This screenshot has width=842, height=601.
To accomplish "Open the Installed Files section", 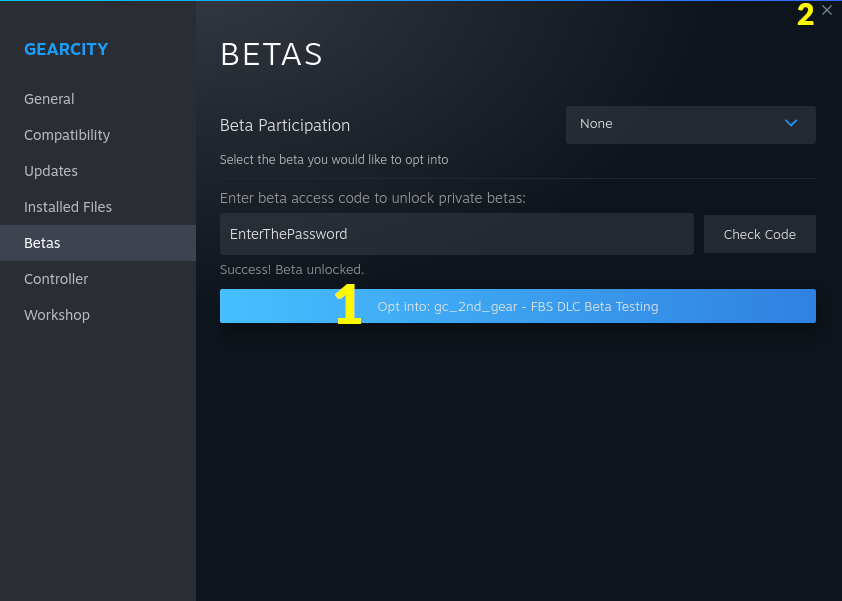I will click(x=68, y=207).
